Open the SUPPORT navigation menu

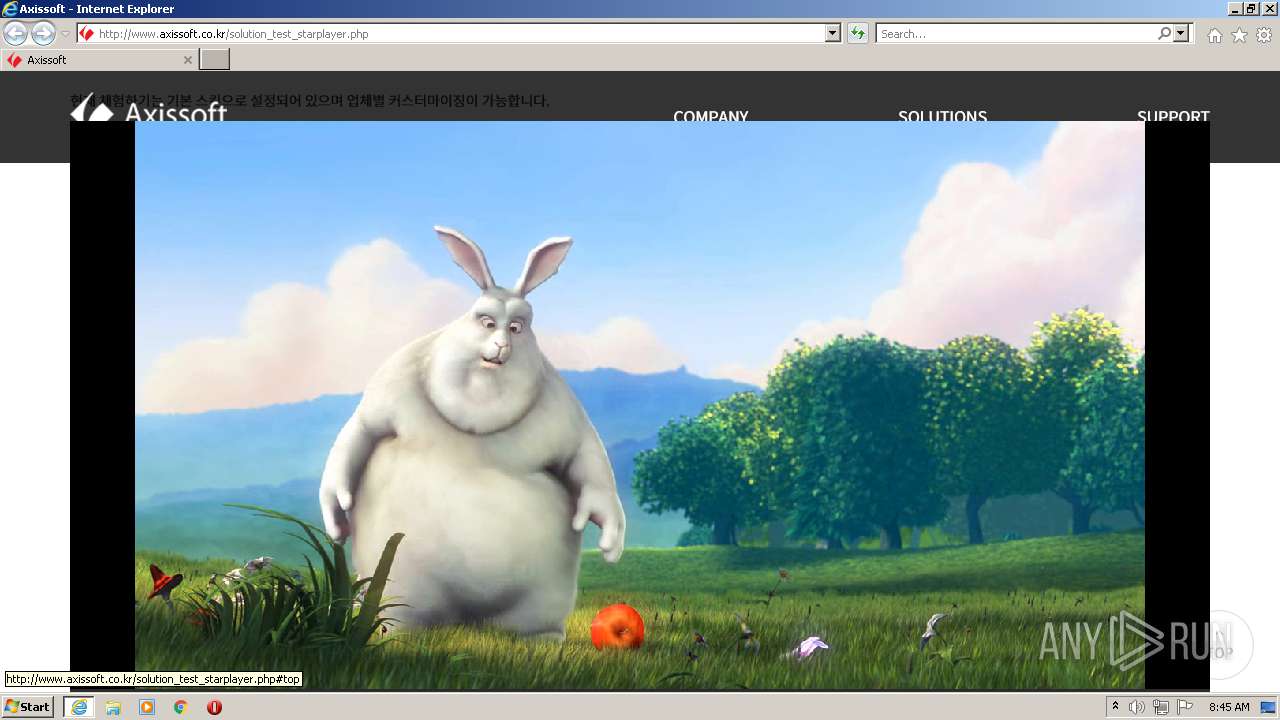tap(1173, 116)
